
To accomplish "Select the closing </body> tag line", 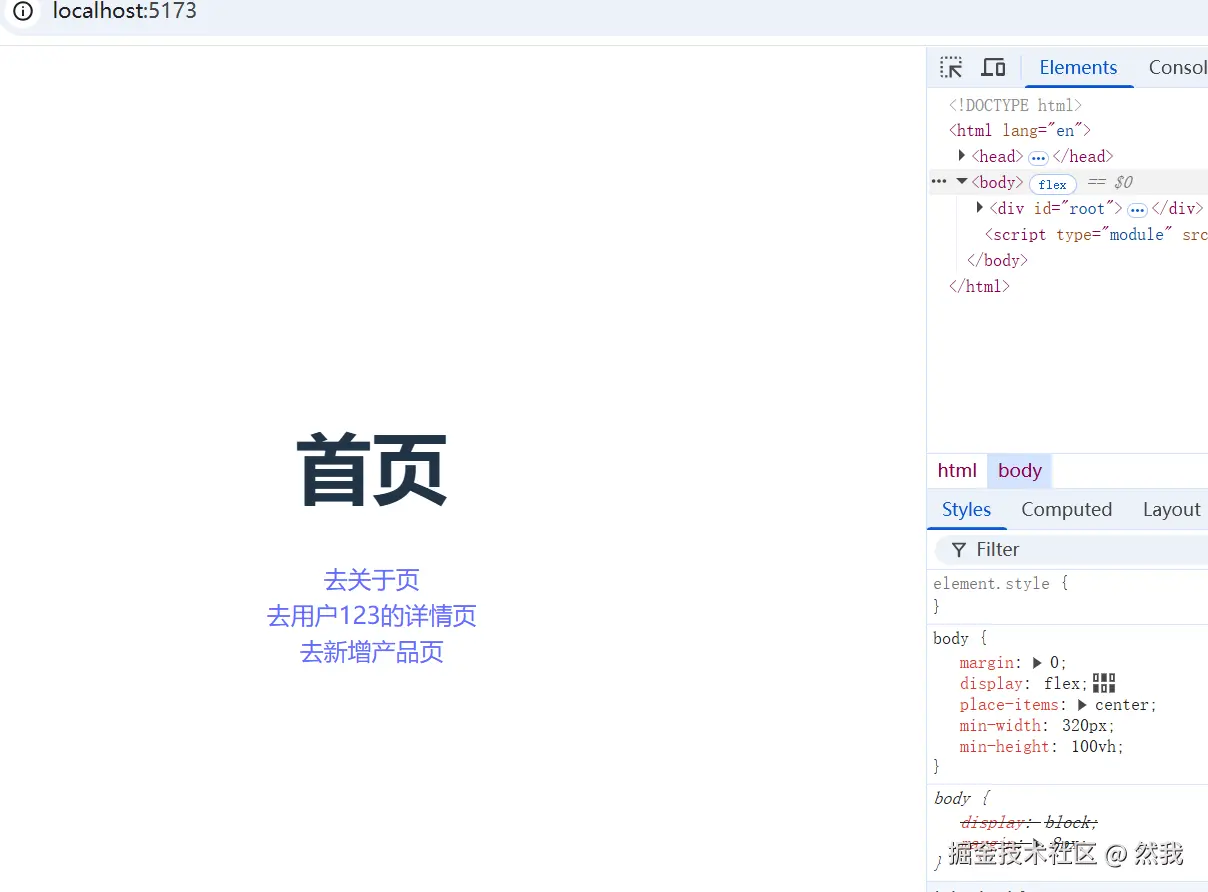I will coord(997,260).
